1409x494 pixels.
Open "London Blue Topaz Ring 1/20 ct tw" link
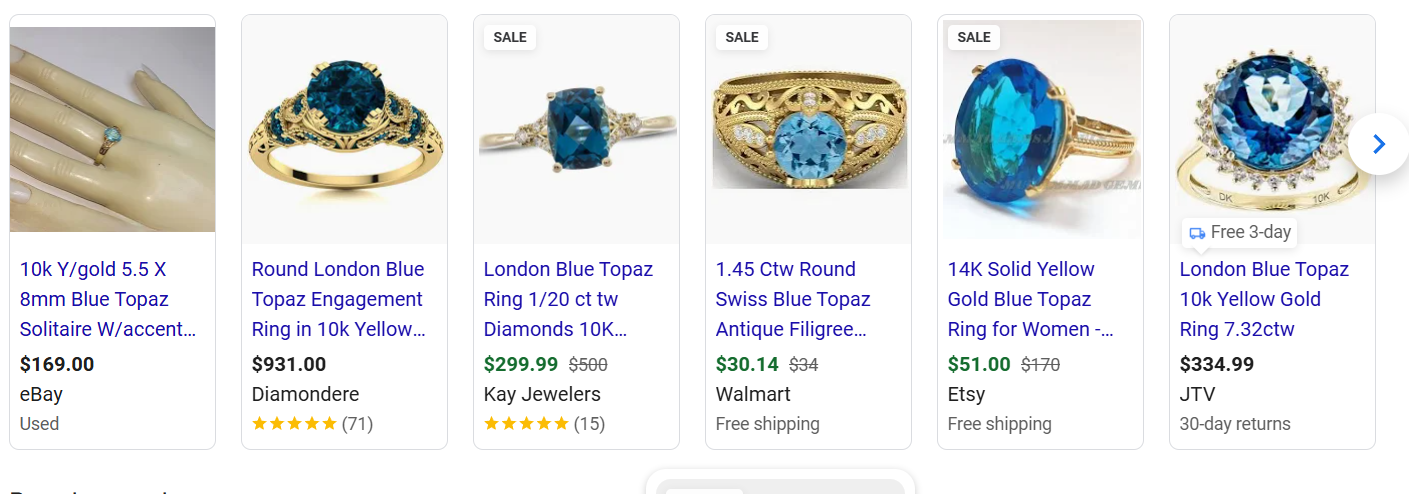568,299
